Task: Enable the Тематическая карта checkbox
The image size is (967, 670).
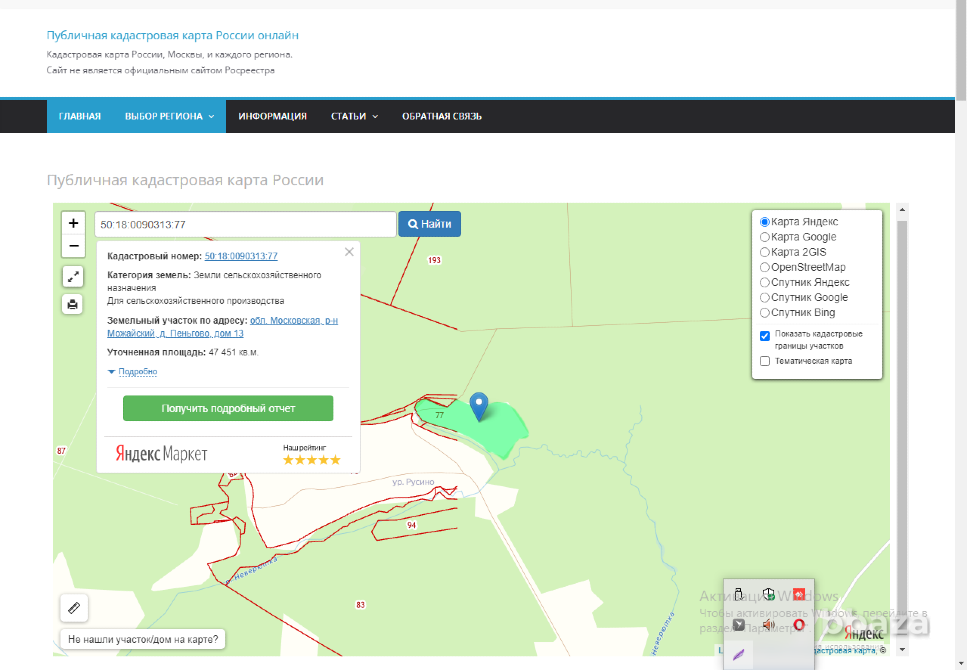Action: pyautogui.click(x=766, y=361)
